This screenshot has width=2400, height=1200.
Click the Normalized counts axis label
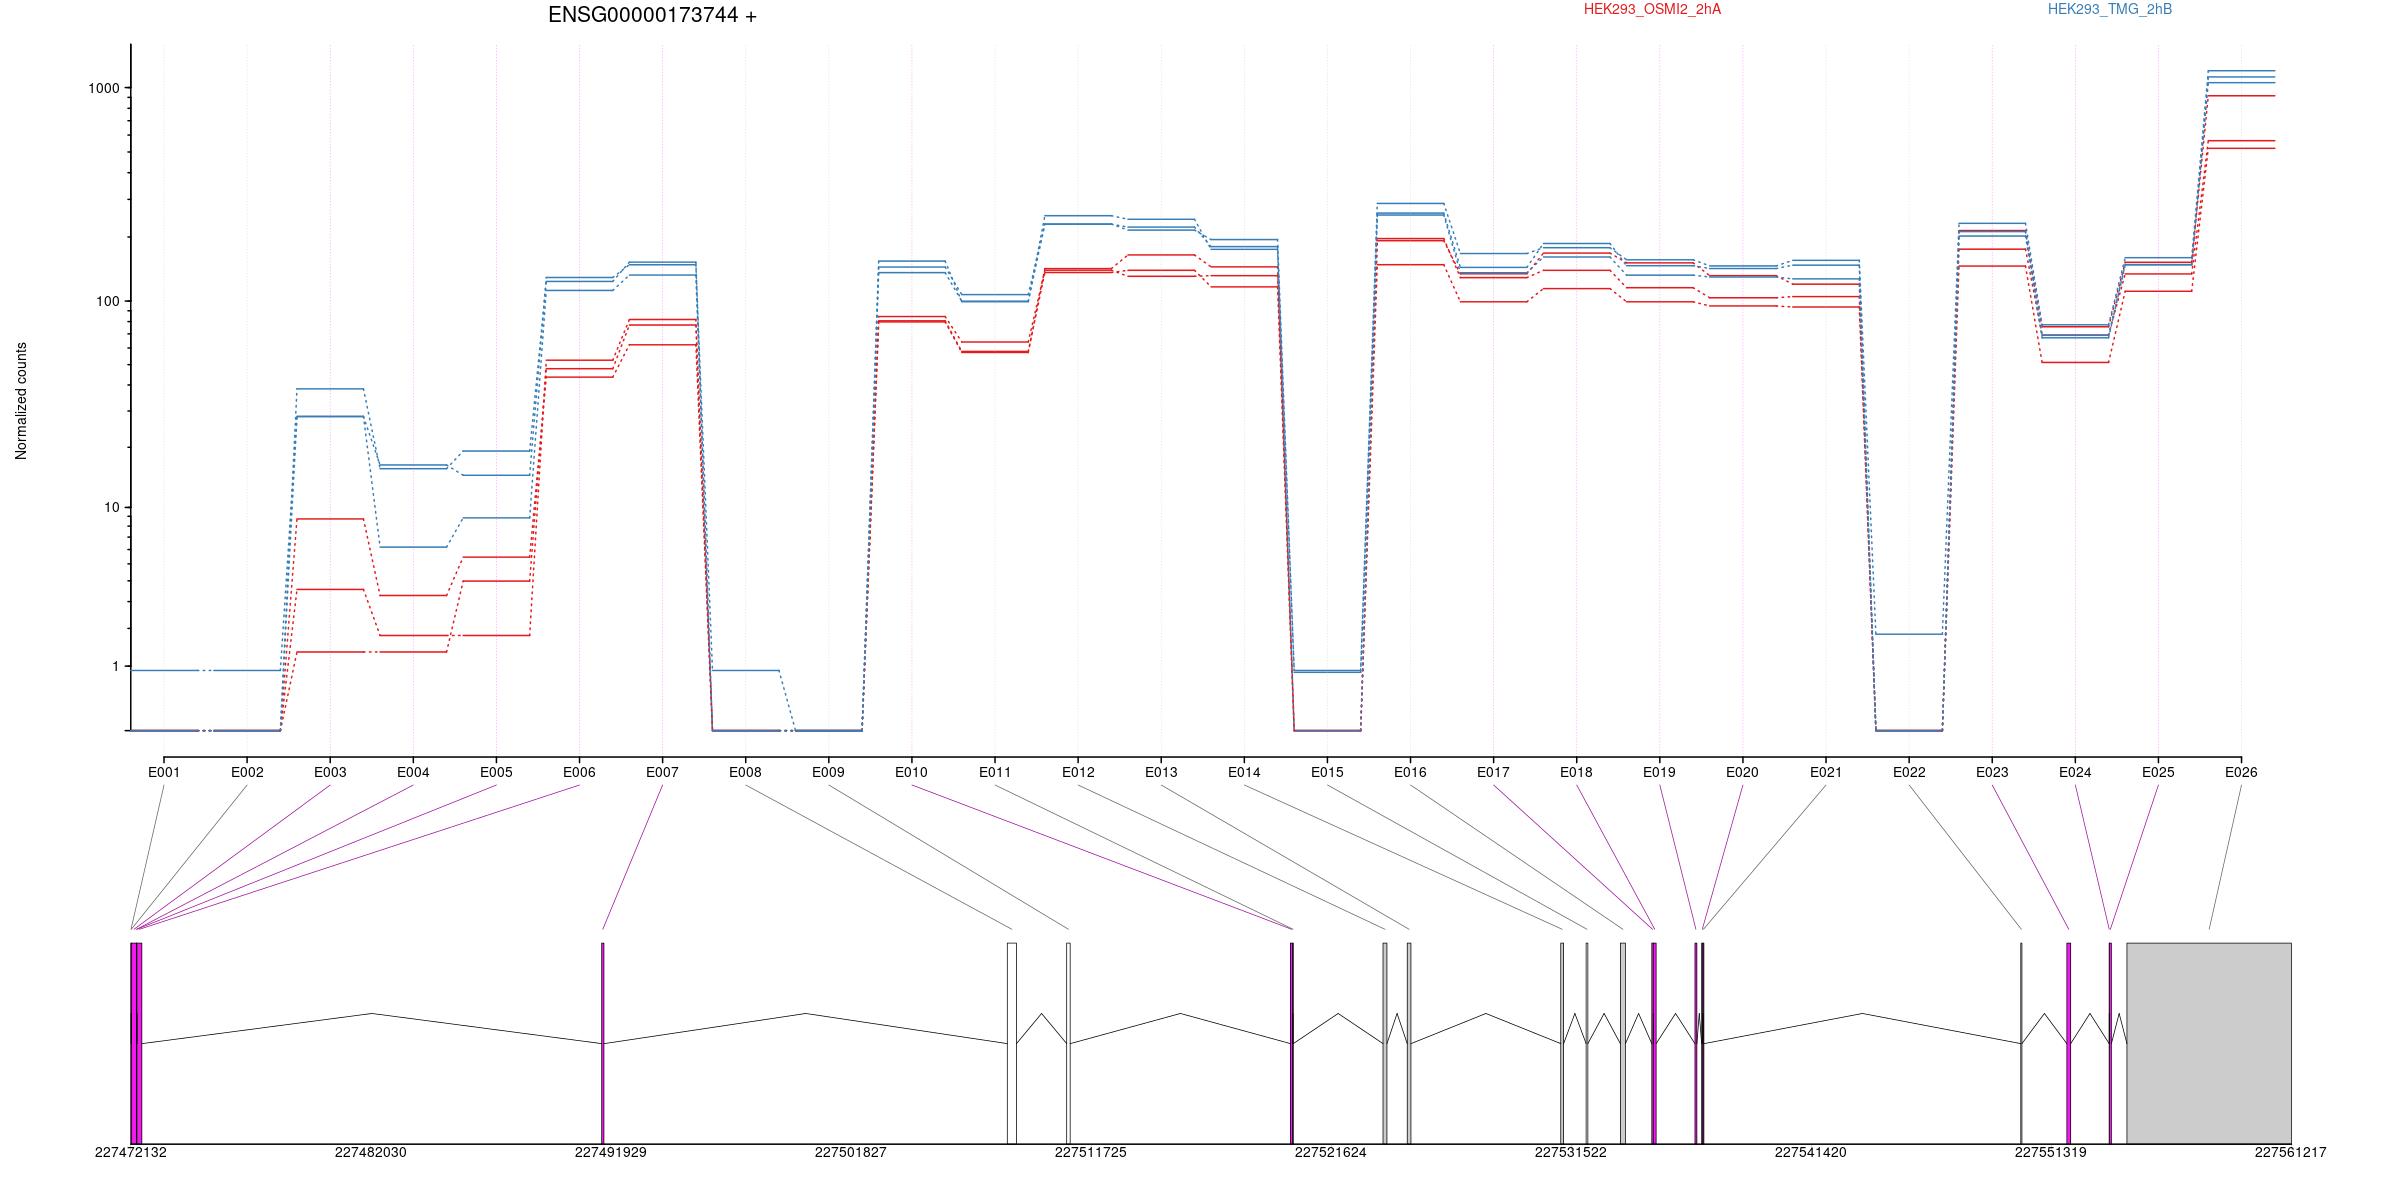coord(21,401)
